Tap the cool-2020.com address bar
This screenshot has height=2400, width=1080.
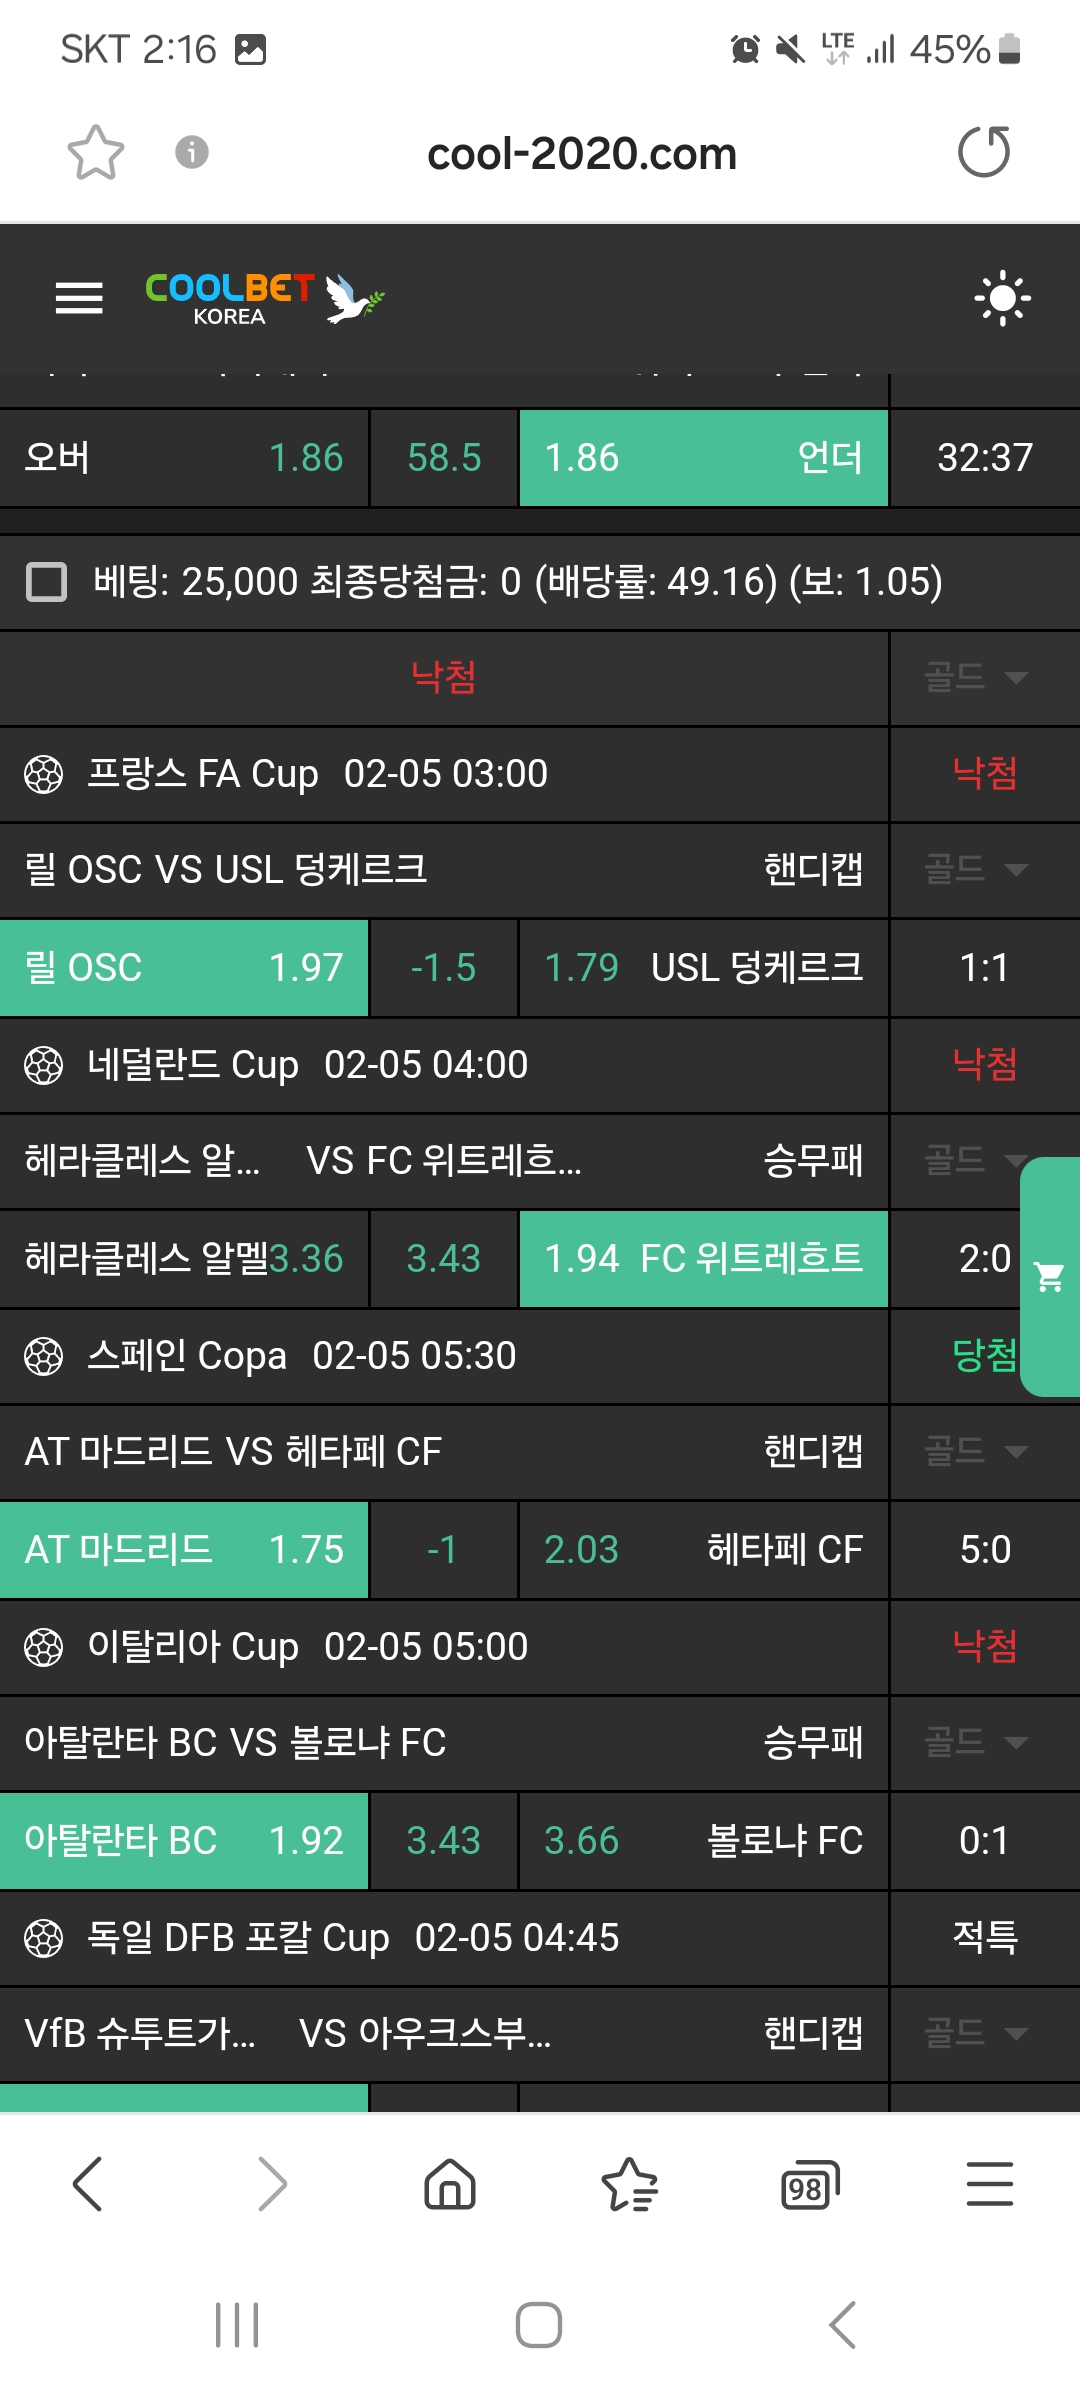581,154
